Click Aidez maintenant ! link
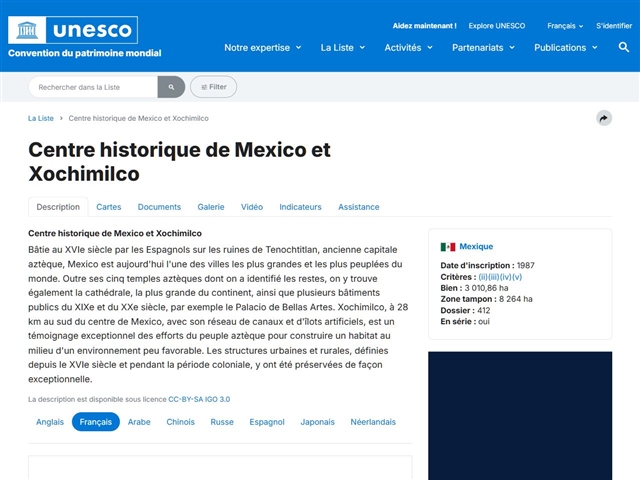 424,26
